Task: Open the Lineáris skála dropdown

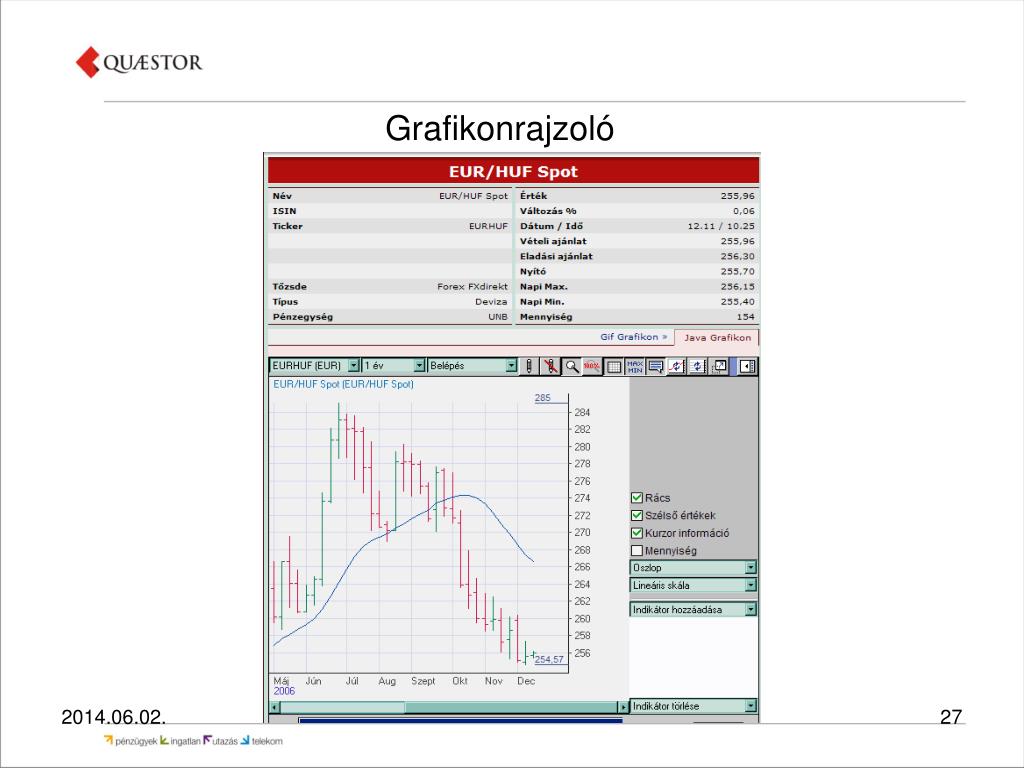Action: click(693, 585)
